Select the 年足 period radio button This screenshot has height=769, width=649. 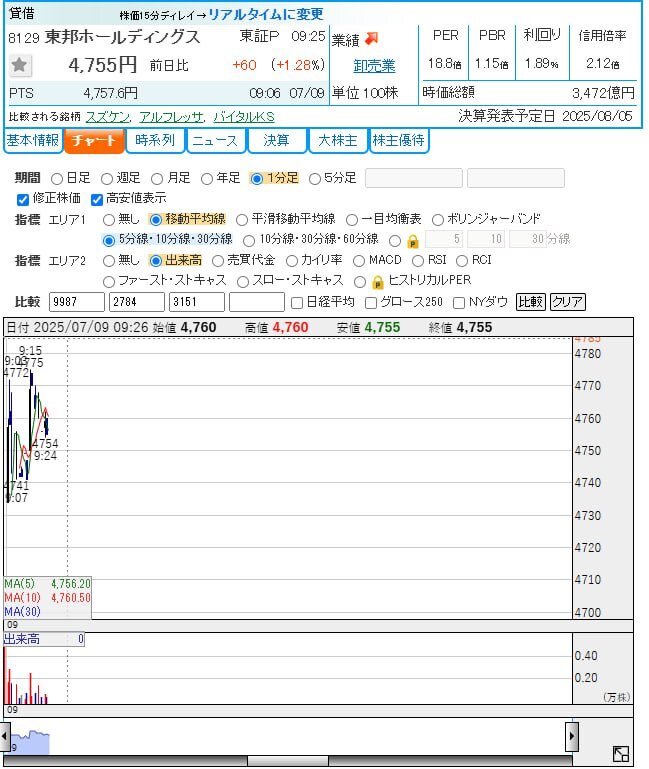click(207, 179)
